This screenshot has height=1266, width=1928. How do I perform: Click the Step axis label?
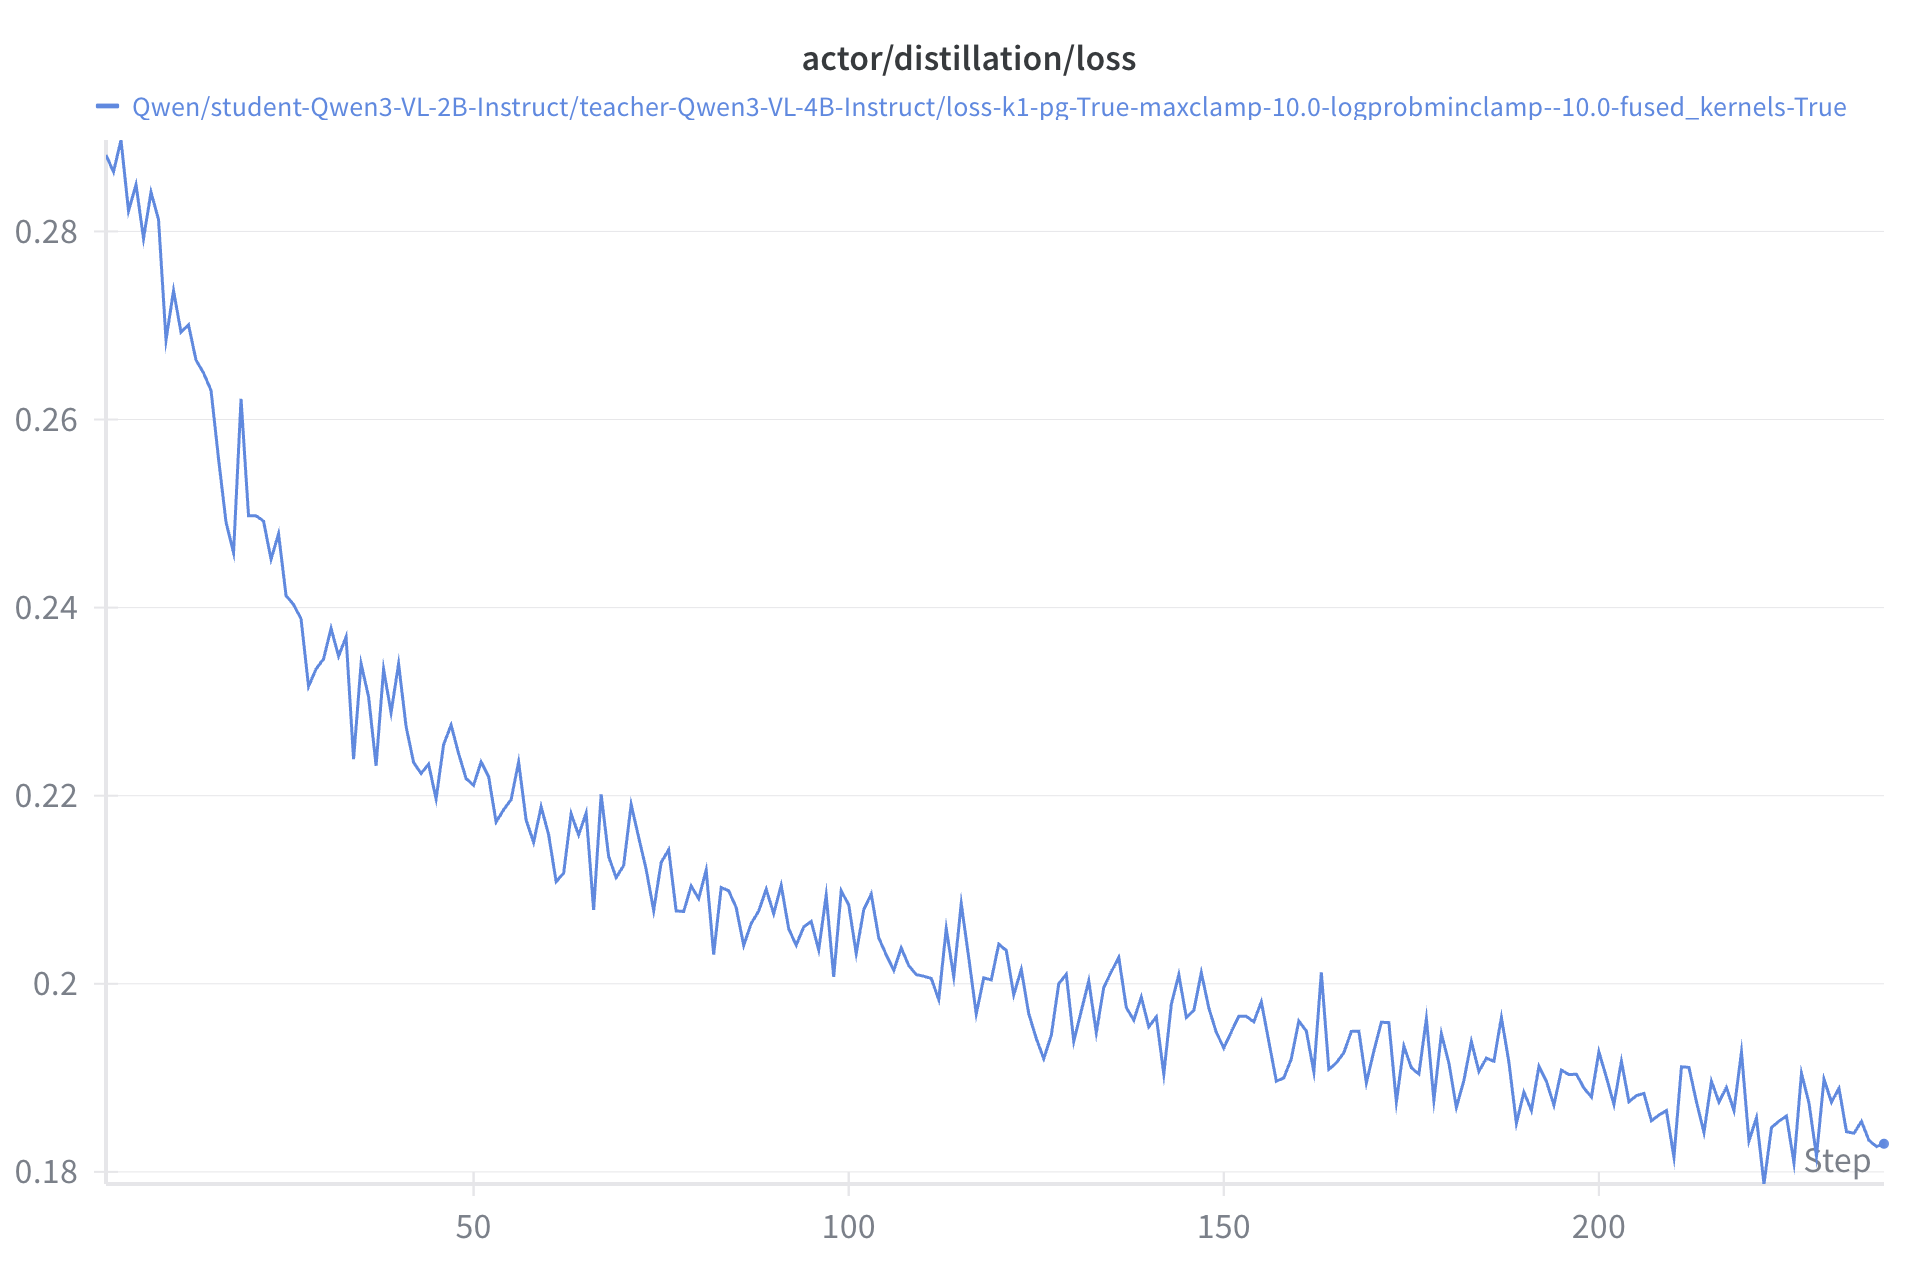point(1836,1161)
